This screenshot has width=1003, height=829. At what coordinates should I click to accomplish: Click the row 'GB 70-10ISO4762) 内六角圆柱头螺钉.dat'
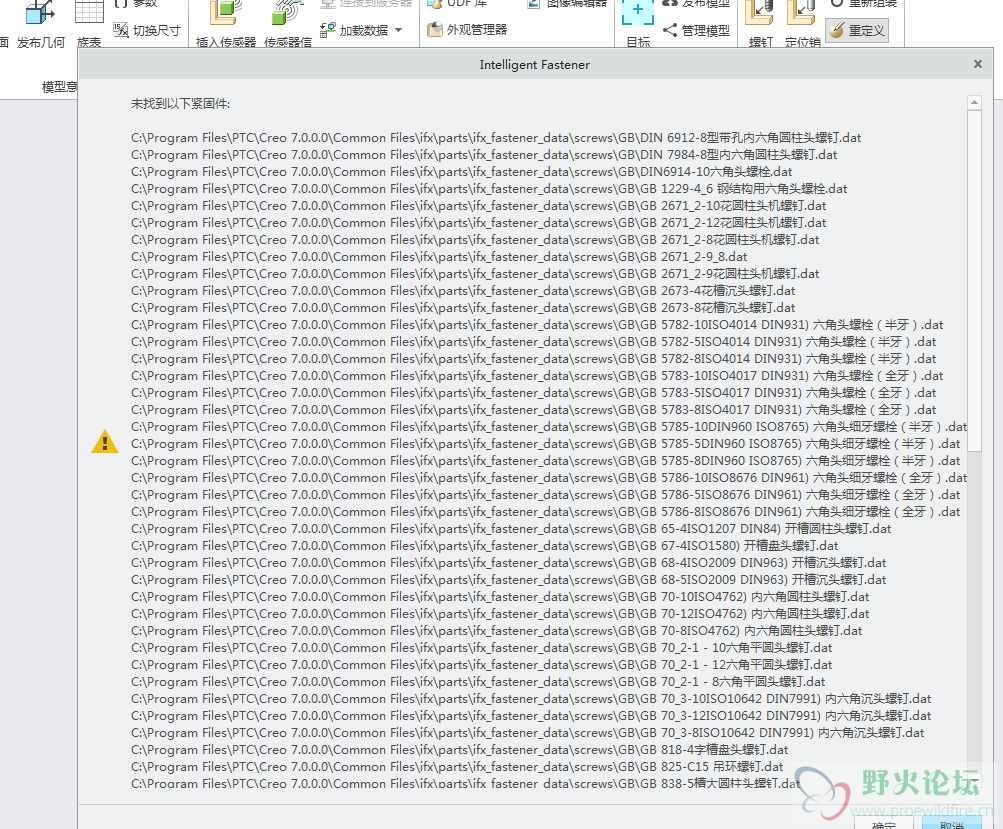pos(500,597)
